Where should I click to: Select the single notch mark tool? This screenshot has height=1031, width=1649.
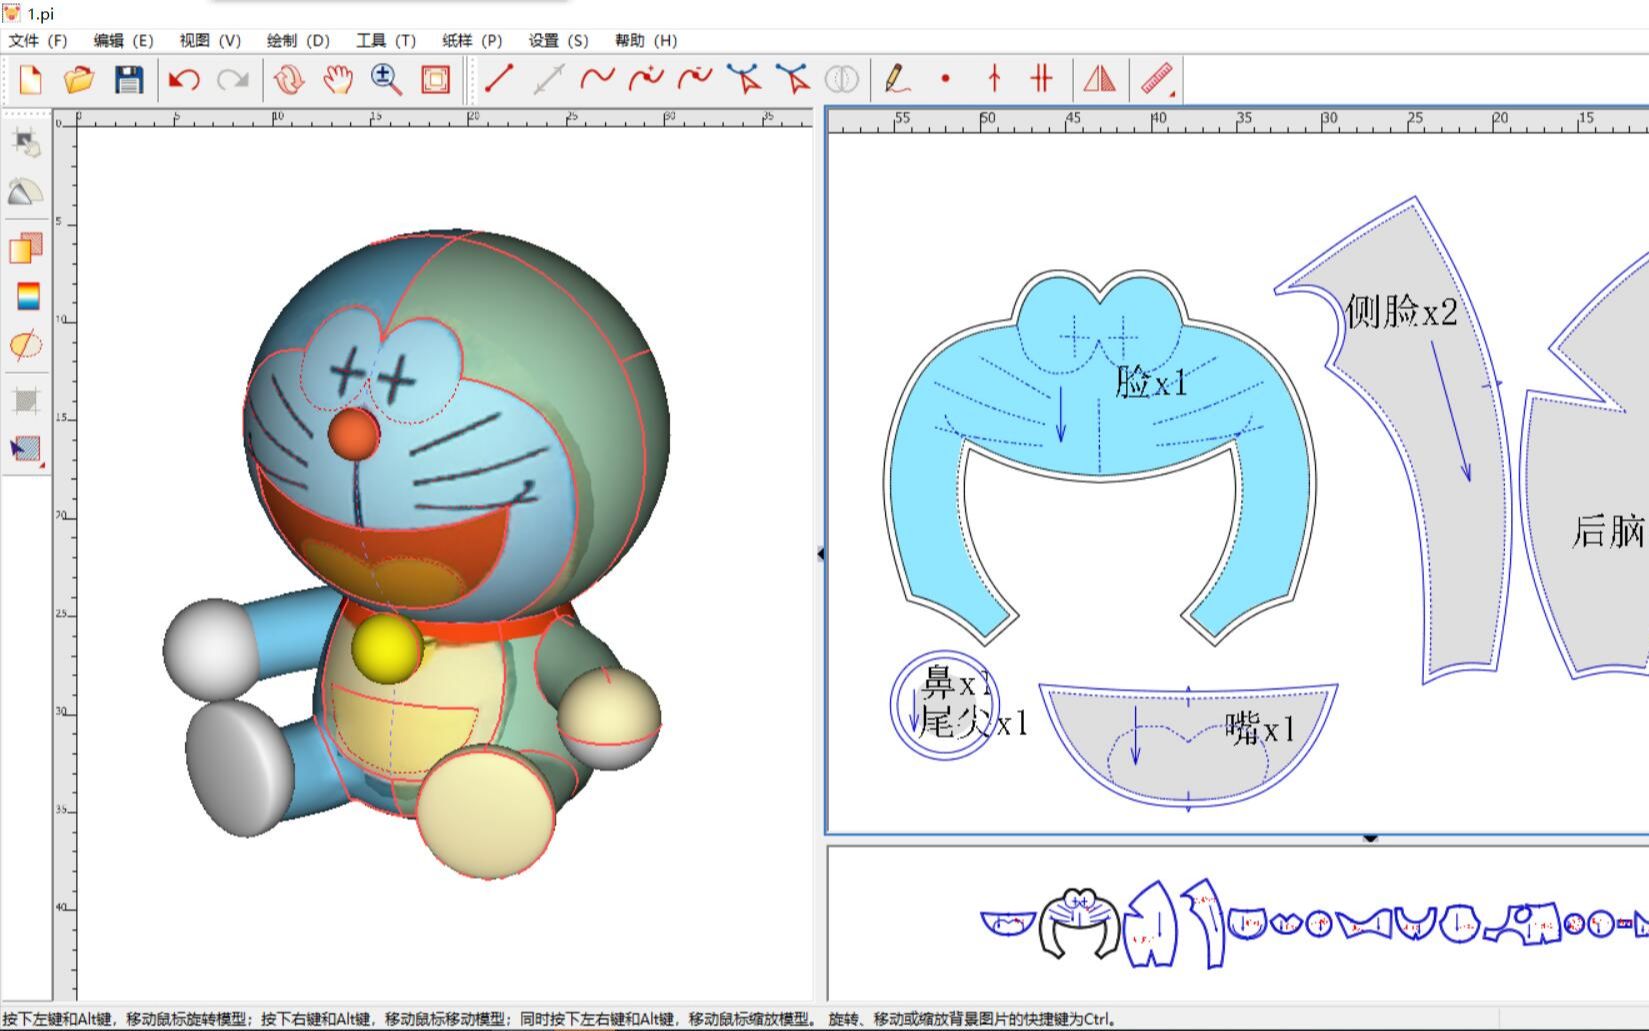click(994, 79)
